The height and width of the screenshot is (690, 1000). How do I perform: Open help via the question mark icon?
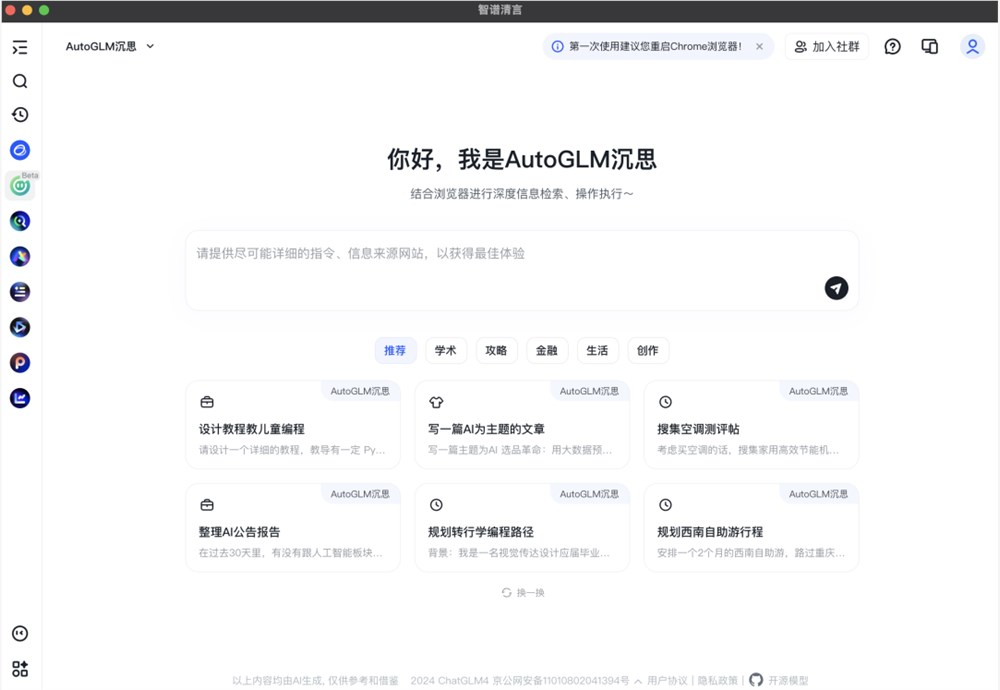(x=892, y=46)
